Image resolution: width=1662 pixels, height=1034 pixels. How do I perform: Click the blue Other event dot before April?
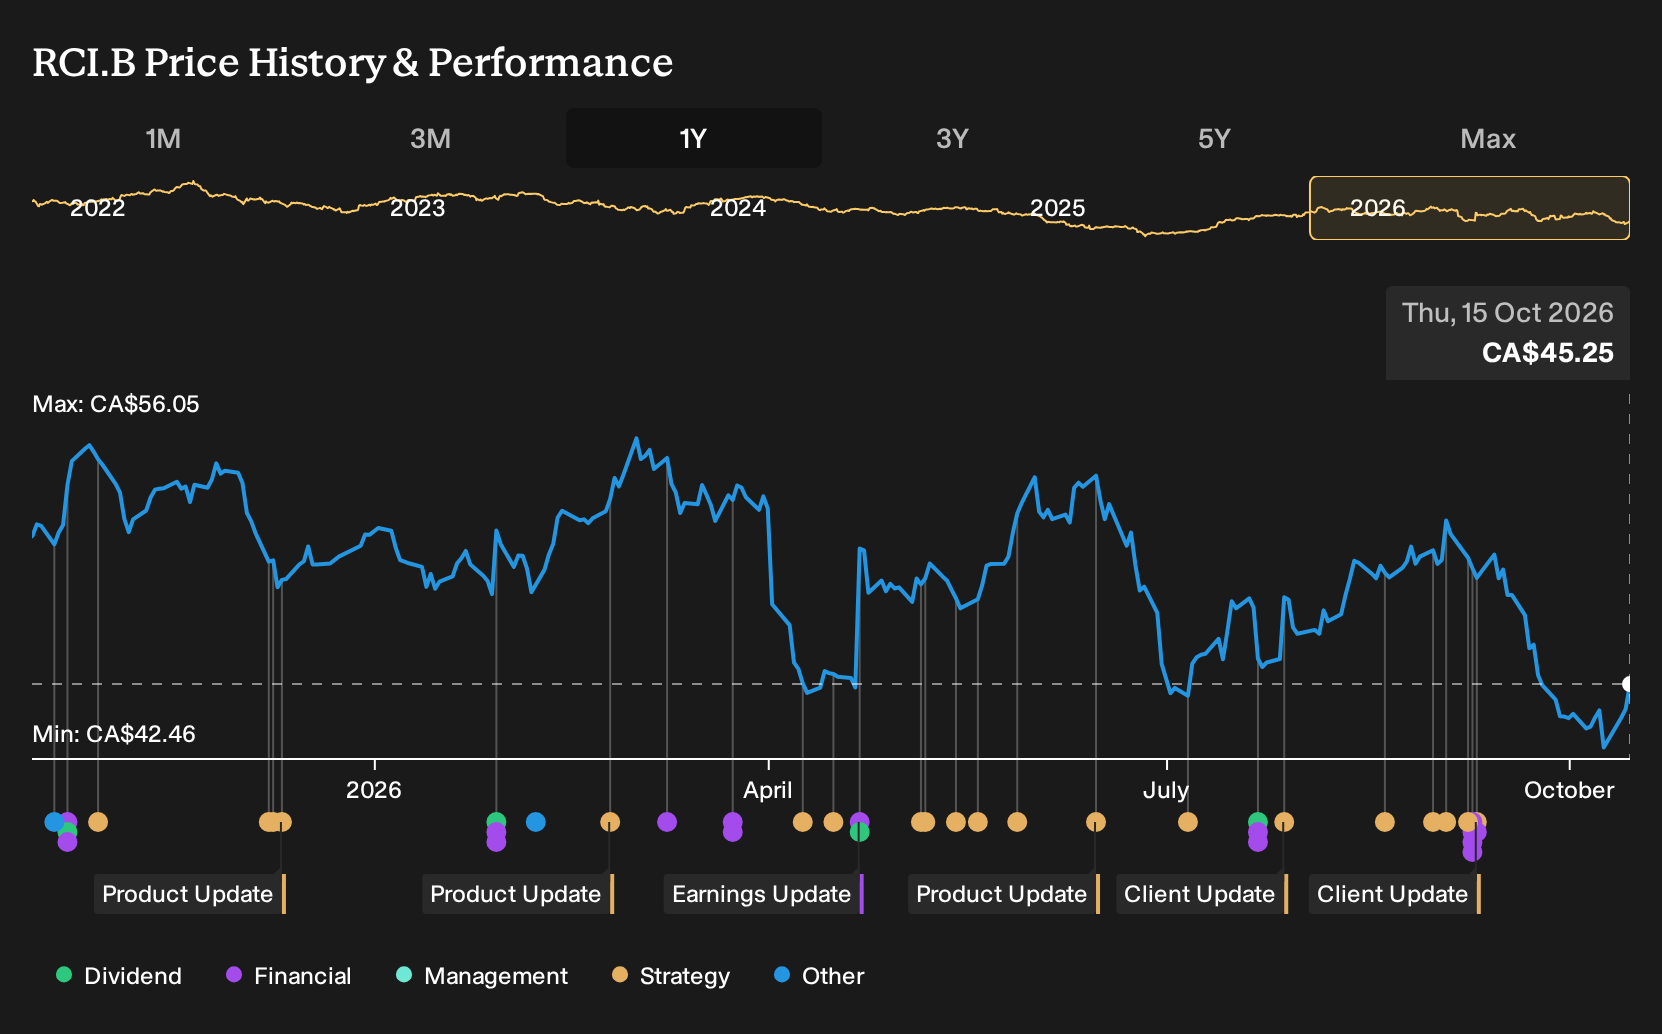tap(536, 822)
